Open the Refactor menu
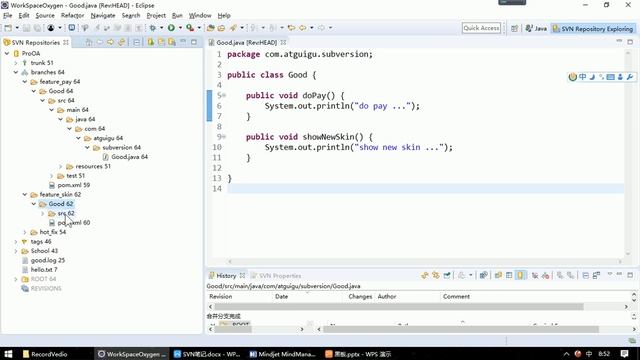Screen dimensions: 640x360 tap(72, 16)
